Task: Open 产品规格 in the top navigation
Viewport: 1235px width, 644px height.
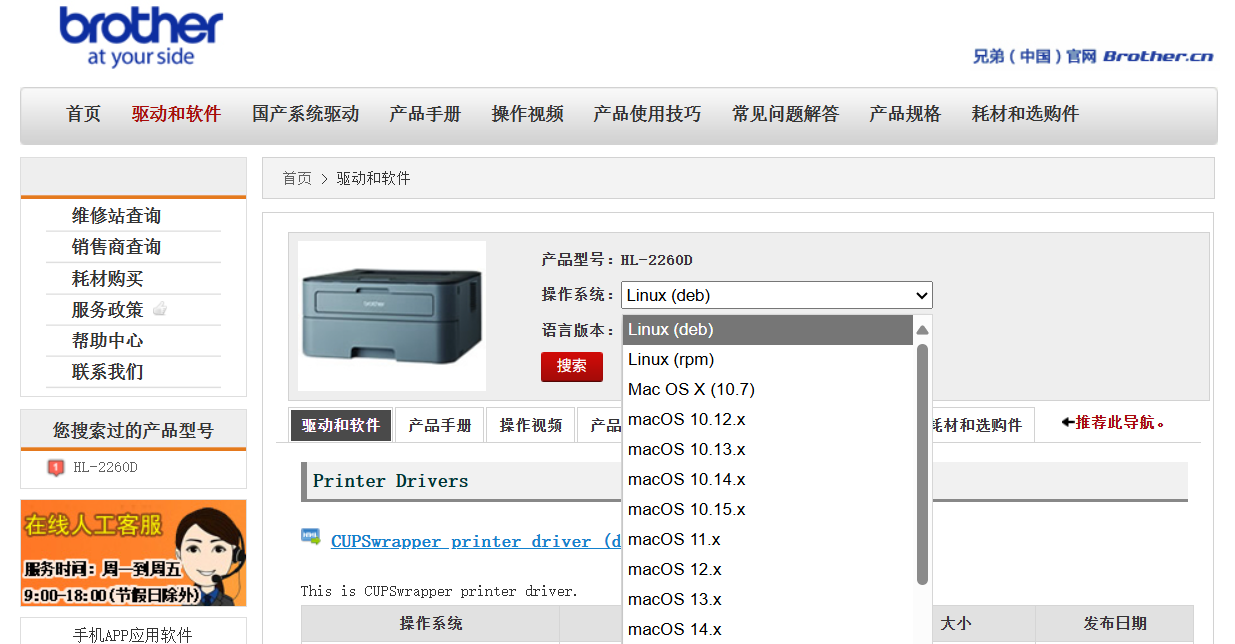Action: (905, 114)
